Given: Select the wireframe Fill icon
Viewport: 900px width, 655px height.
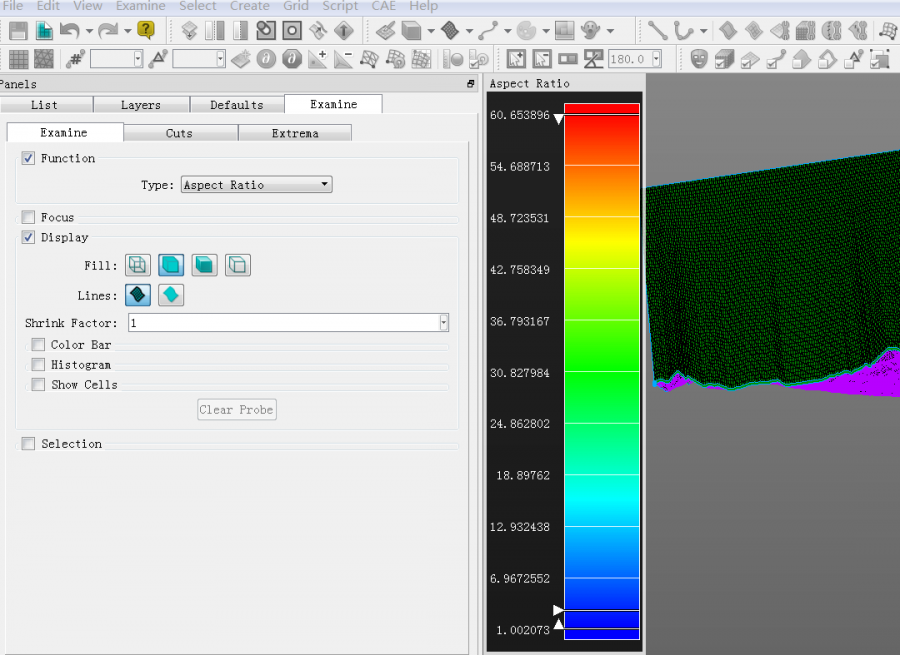Looking at the screenshot, I should click(x=137, y=265).
